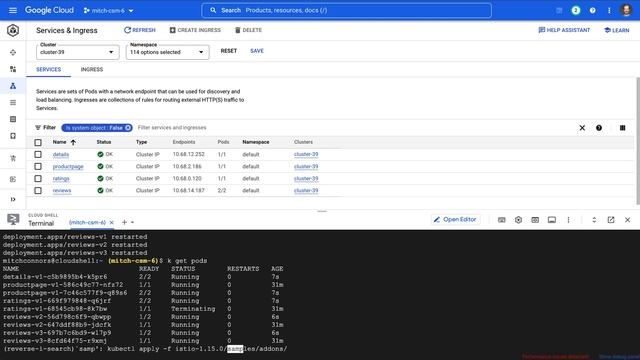Click the Reset filters button

pyautogui.click(x=229, y=51)
